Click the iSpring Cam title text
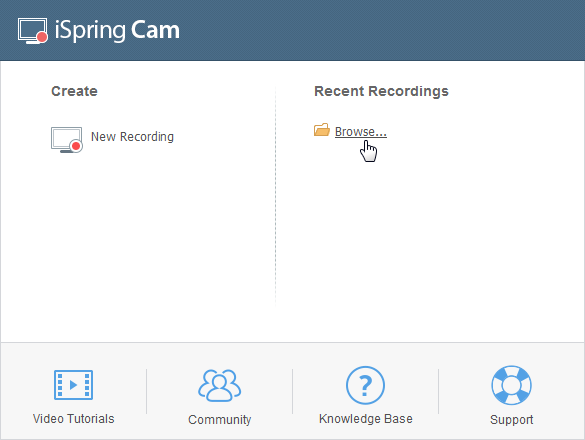This screenshot has height=440, width=585. click(x=117, y=30)
